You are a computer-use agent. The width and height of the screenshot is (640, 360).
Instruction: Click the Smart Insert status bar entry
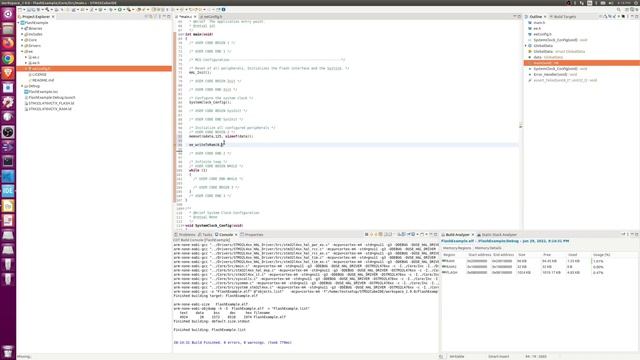[x=498, y=356]
